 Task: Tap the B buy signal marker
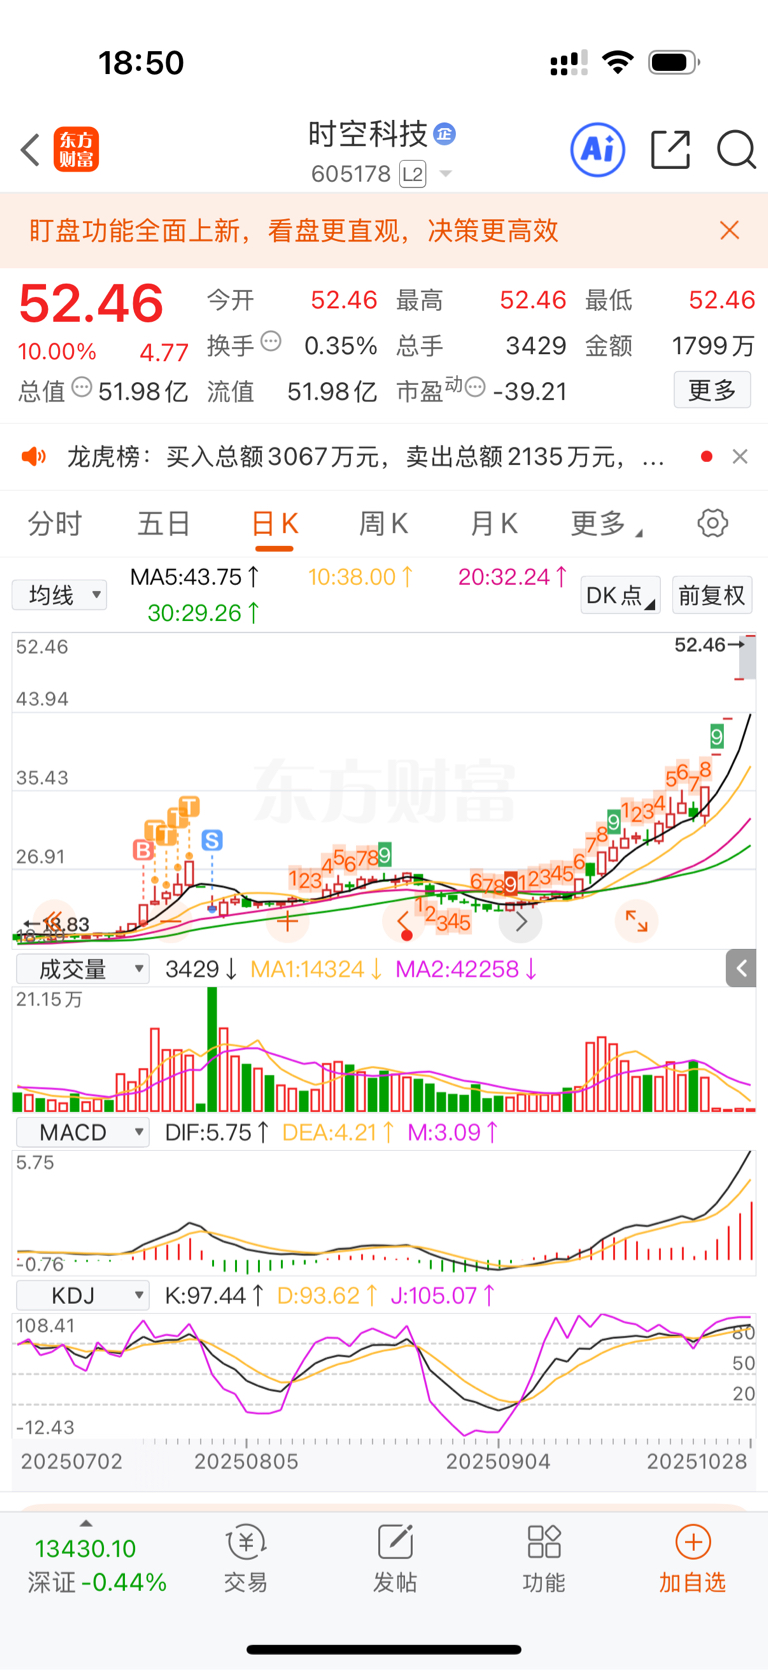click(x=143, y=850)
